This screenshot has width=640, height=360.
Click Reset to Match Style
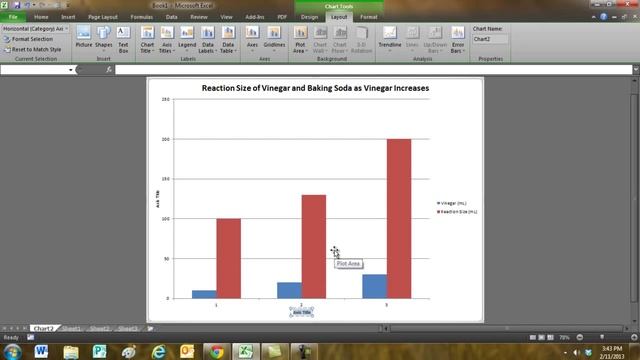coord(33,49)
